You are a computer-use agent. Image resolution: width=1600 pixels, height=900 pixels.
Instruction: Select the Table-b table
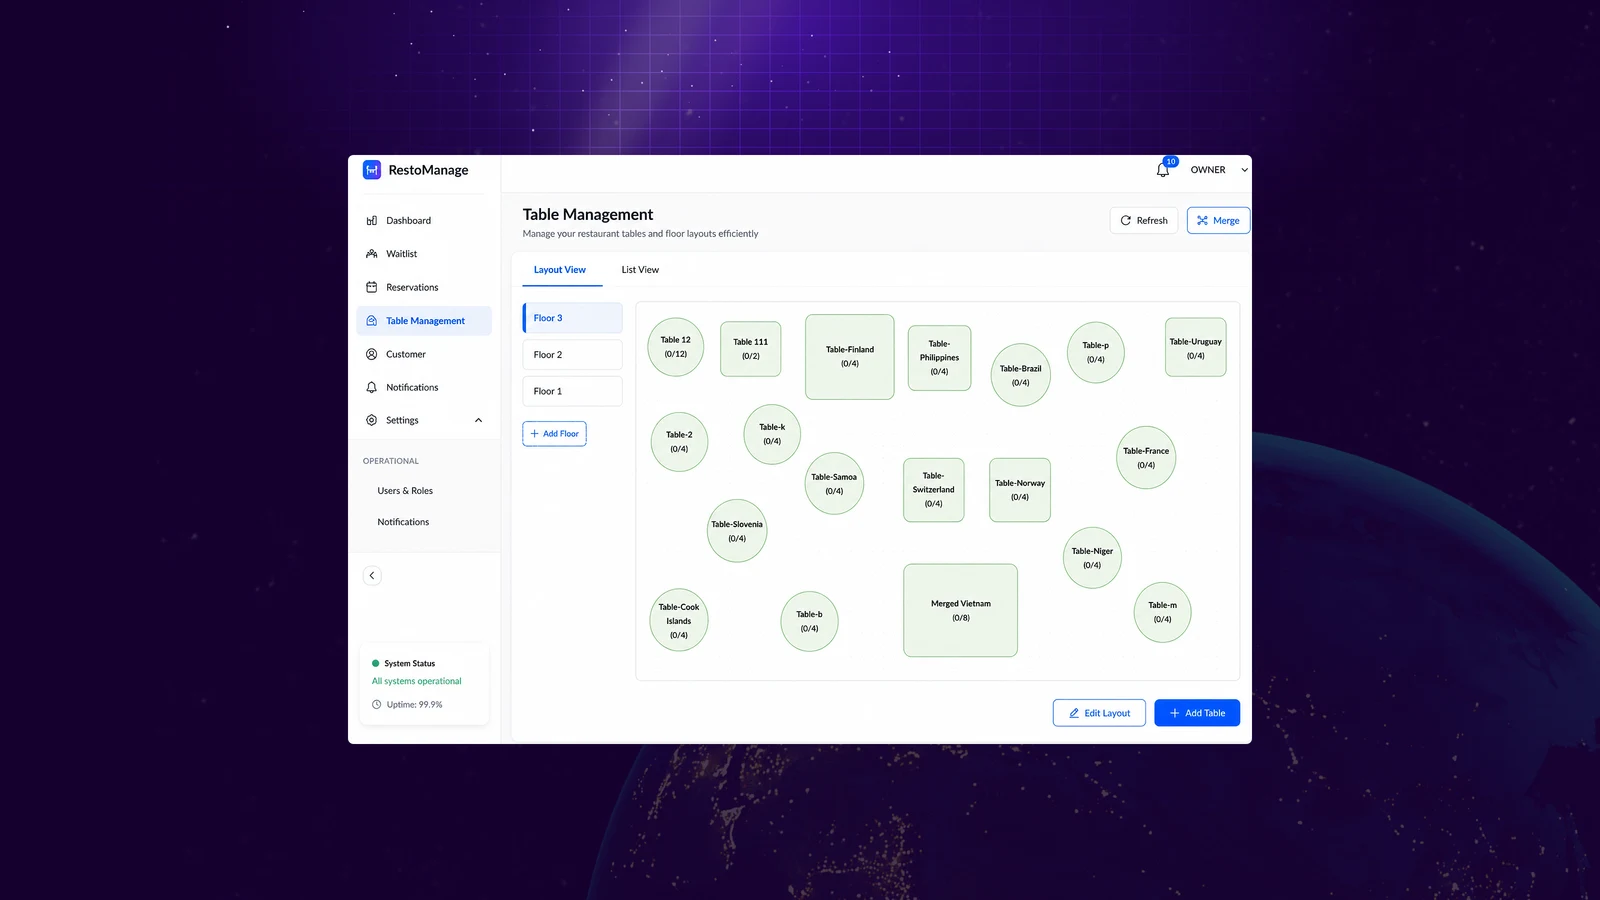tap(810, 621)
